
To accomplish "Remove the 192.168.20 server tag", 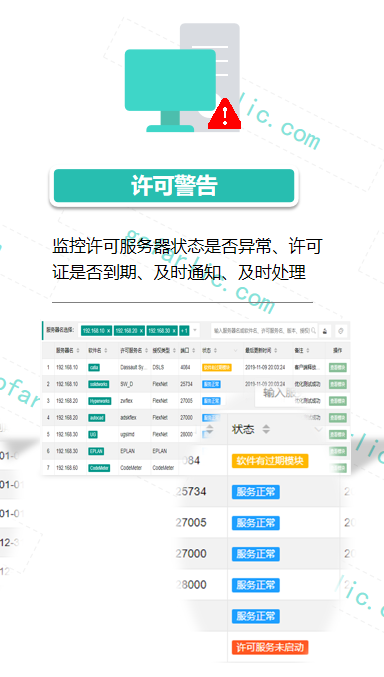I will [141, 331].
